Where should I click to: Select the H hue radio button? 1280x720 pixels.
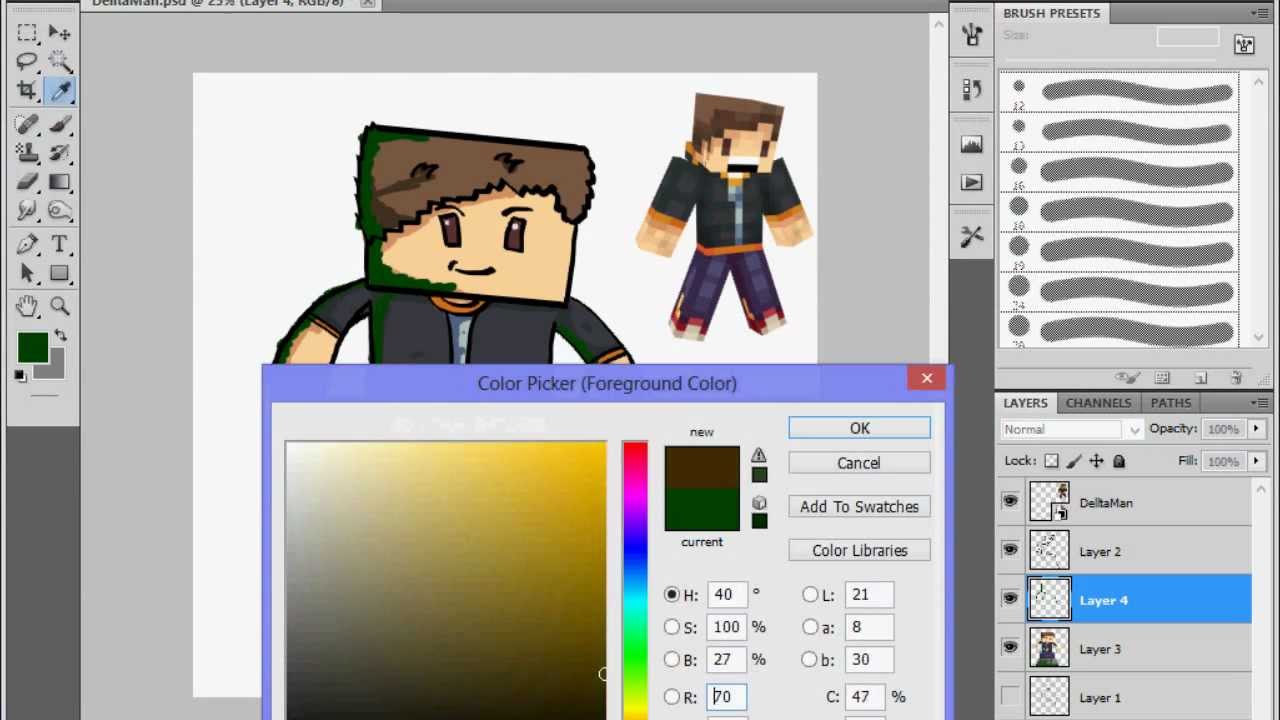click(672, 595)
